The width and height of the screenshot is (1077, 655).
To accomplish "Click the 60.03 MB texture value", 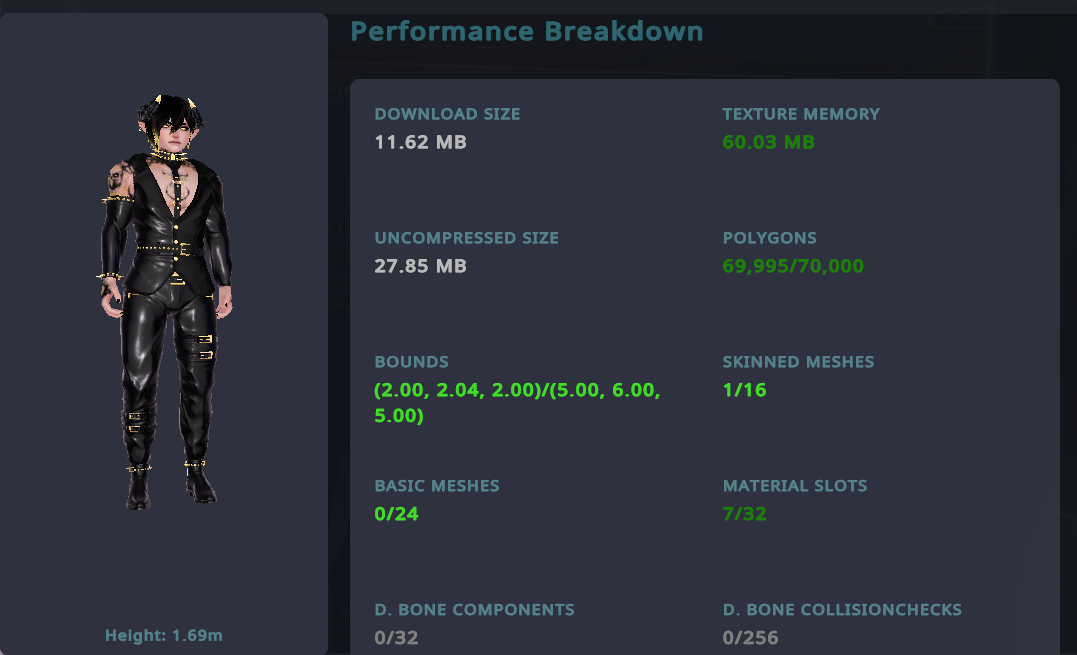I will (x=768, y=142).
